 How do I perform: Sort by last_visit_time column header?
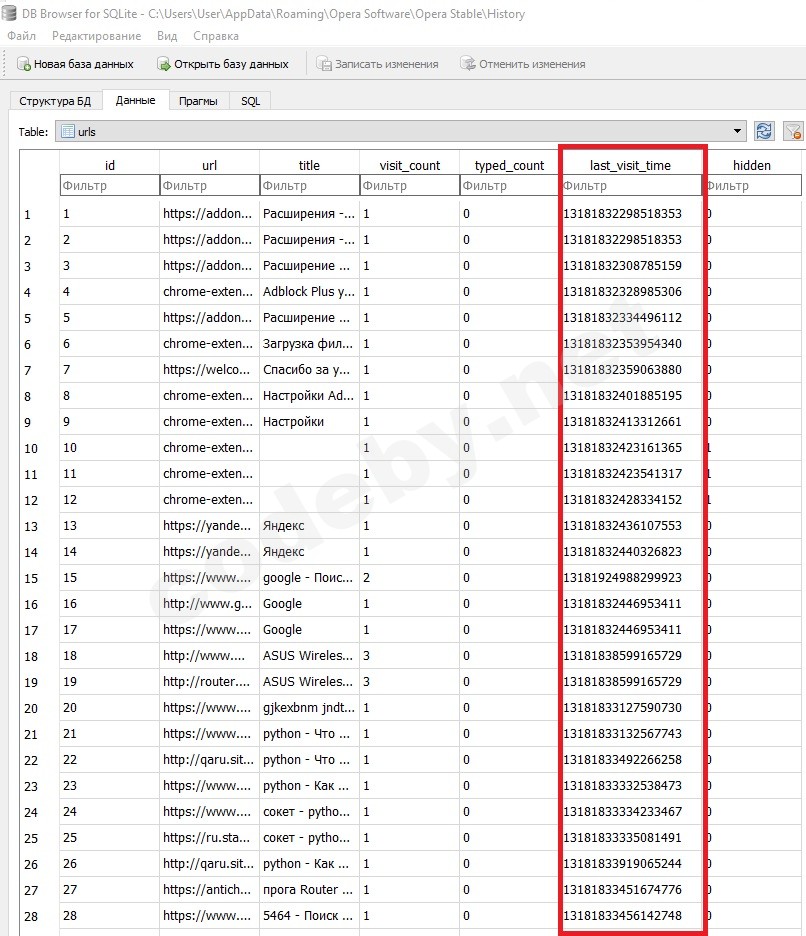631,165
